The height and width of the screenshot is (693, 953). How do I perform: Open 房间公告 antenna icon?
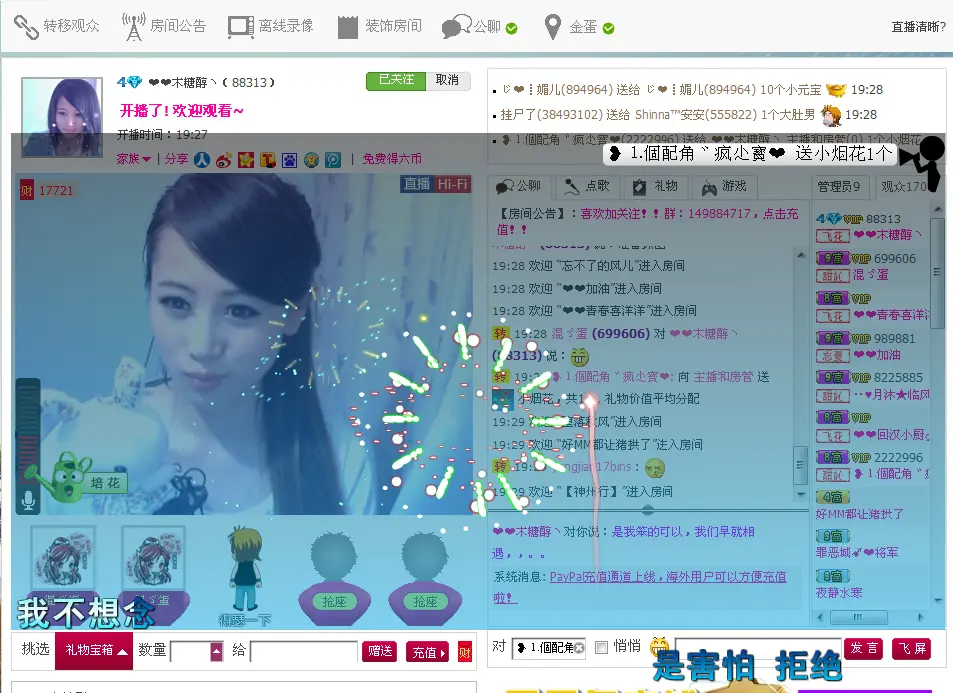134,27
